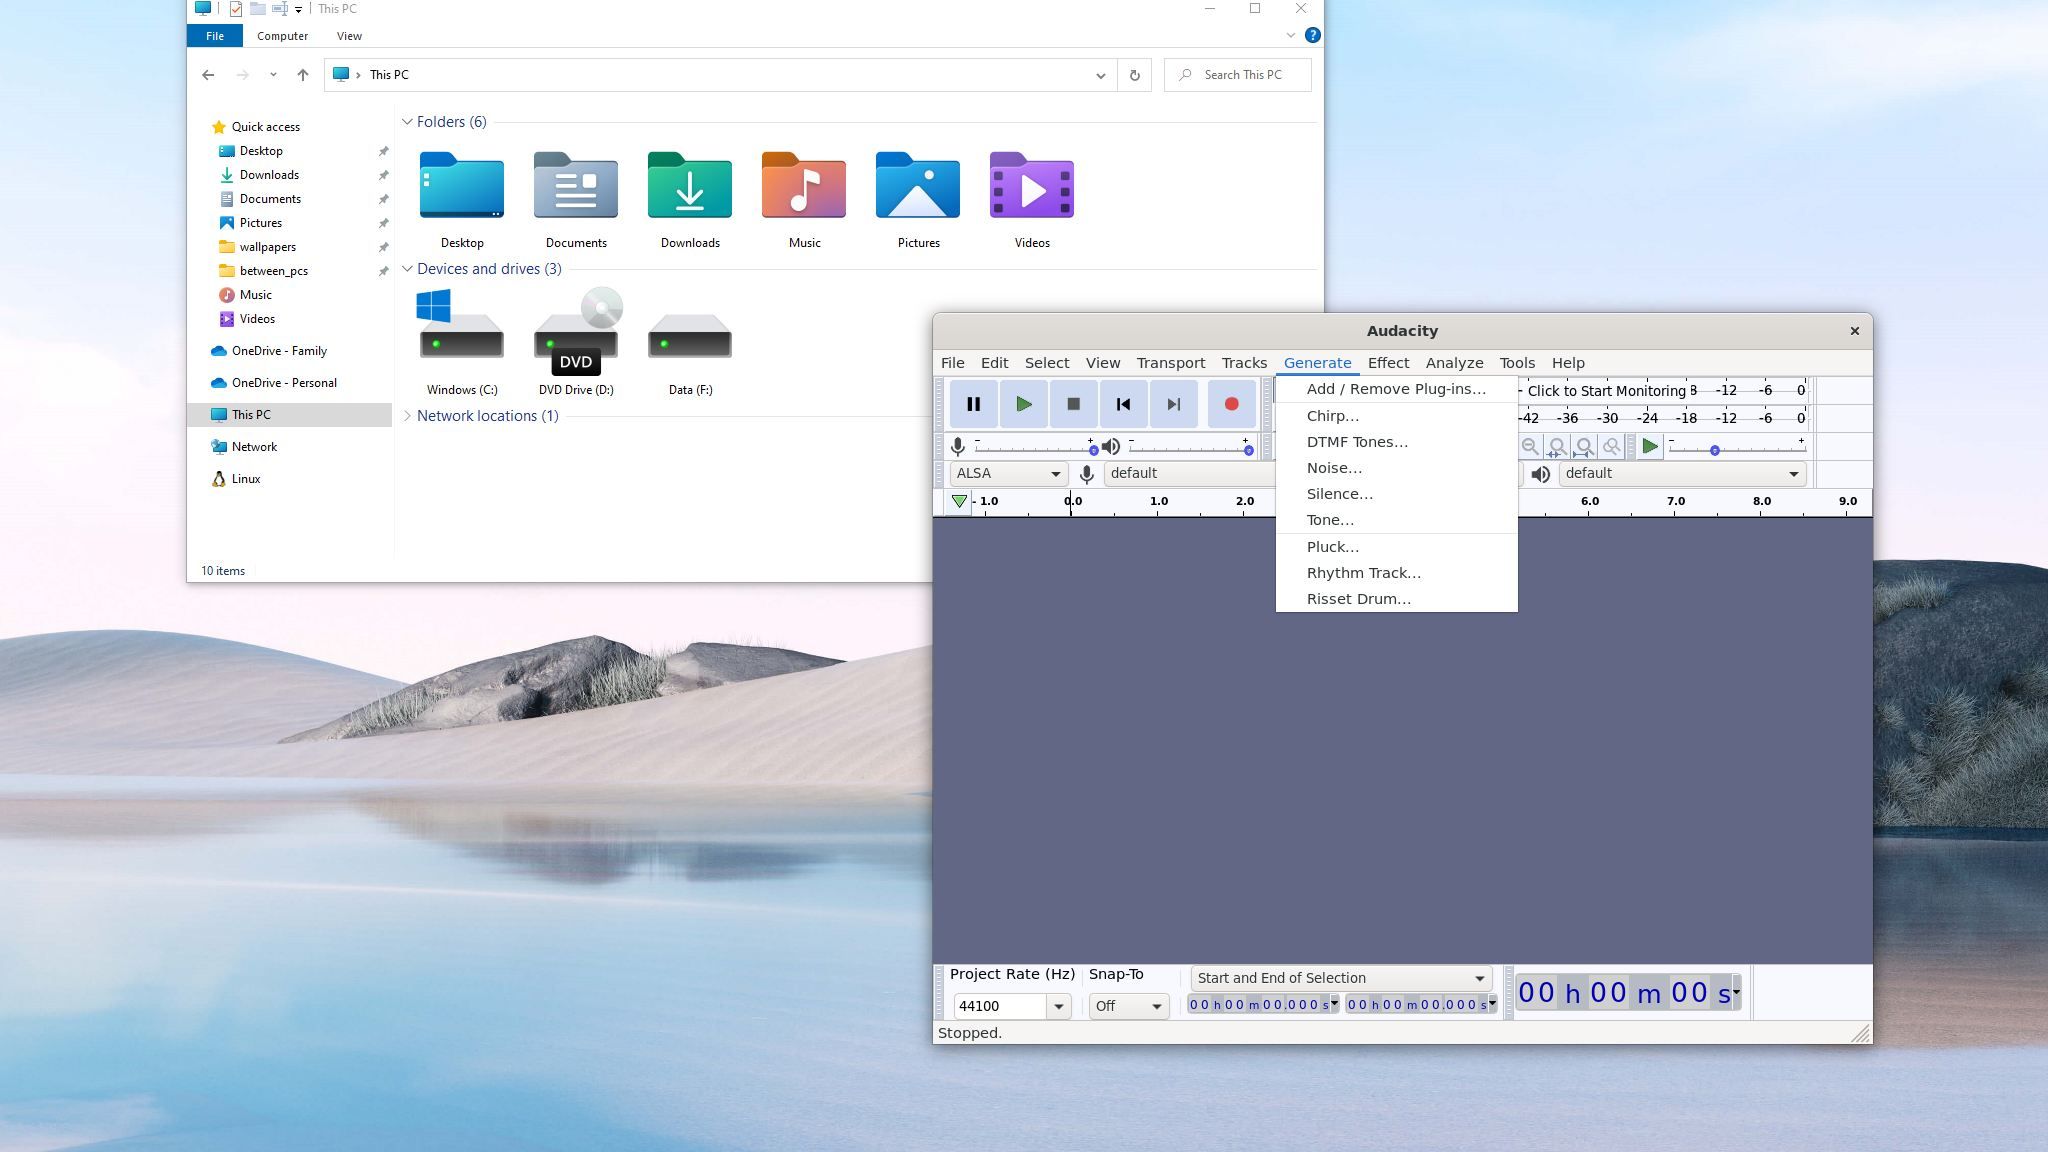Click the speaker icon next to playback volume slider
The image size is (2048, 1152).
1111,447
